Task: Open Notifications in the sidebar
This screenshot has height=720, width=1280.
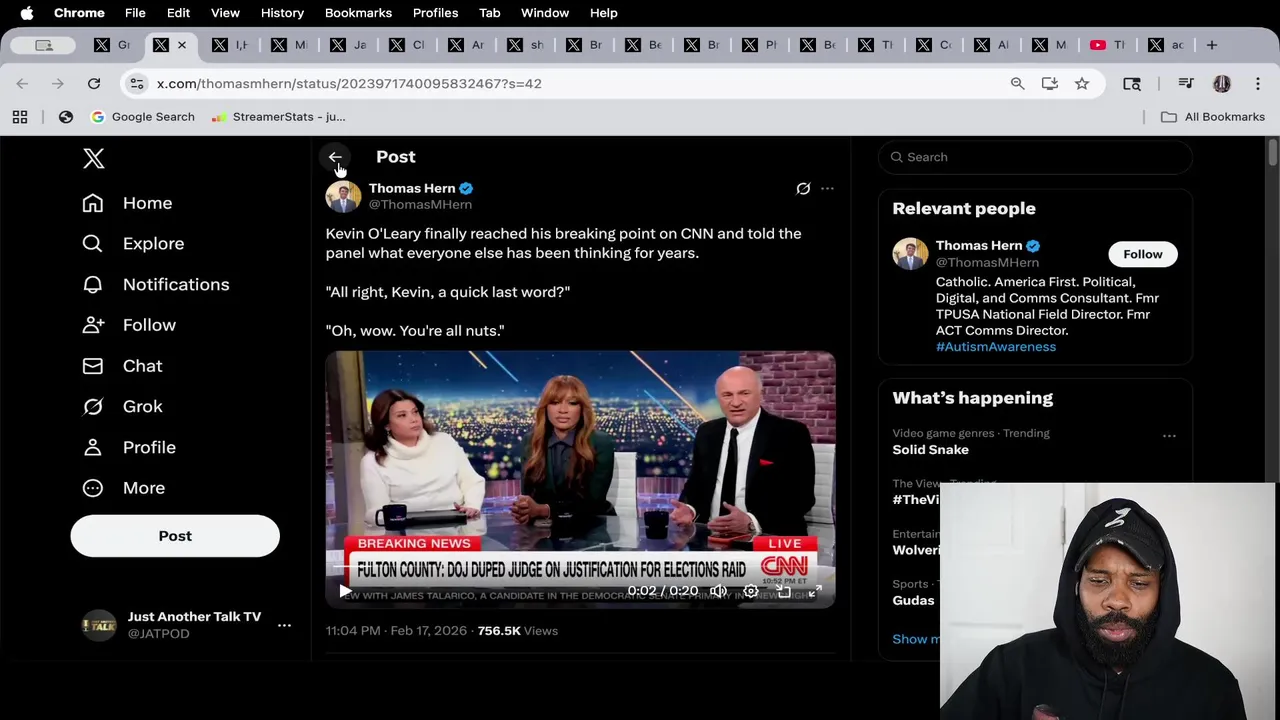Action: (155, 285)
